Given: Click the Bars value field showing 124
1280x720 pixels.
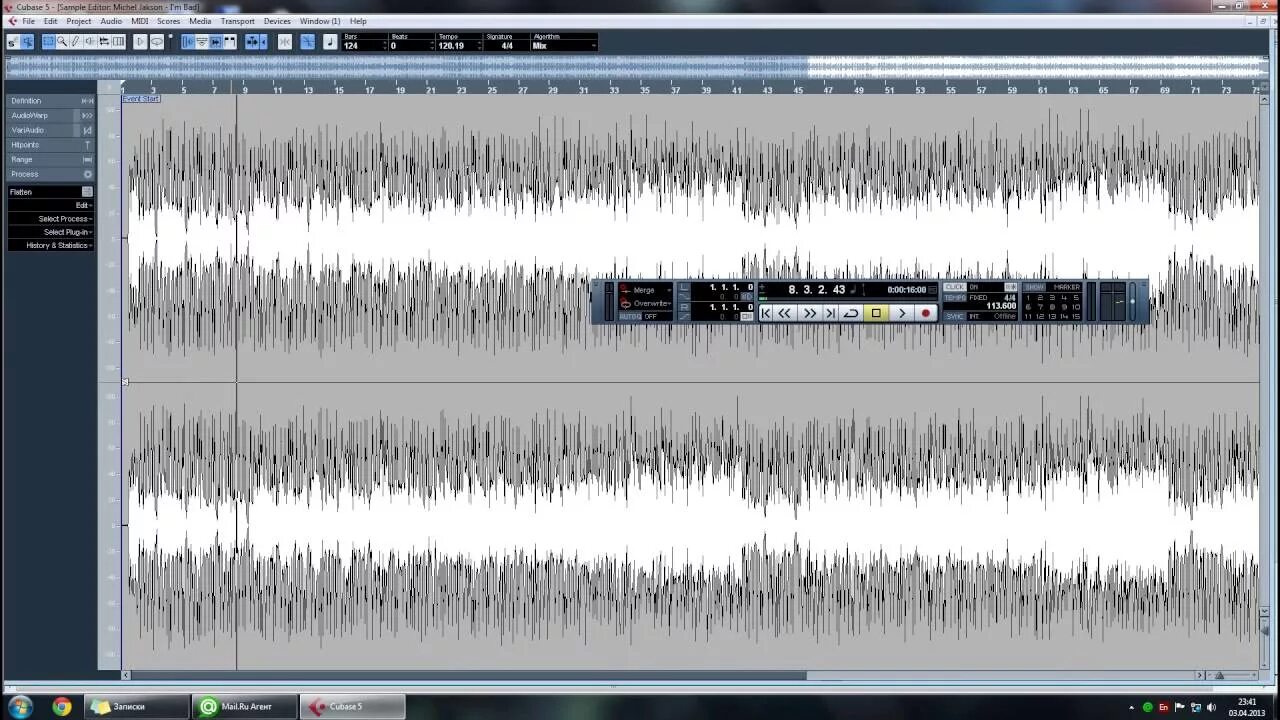Looking at the screenshot, I should point(364,46).
